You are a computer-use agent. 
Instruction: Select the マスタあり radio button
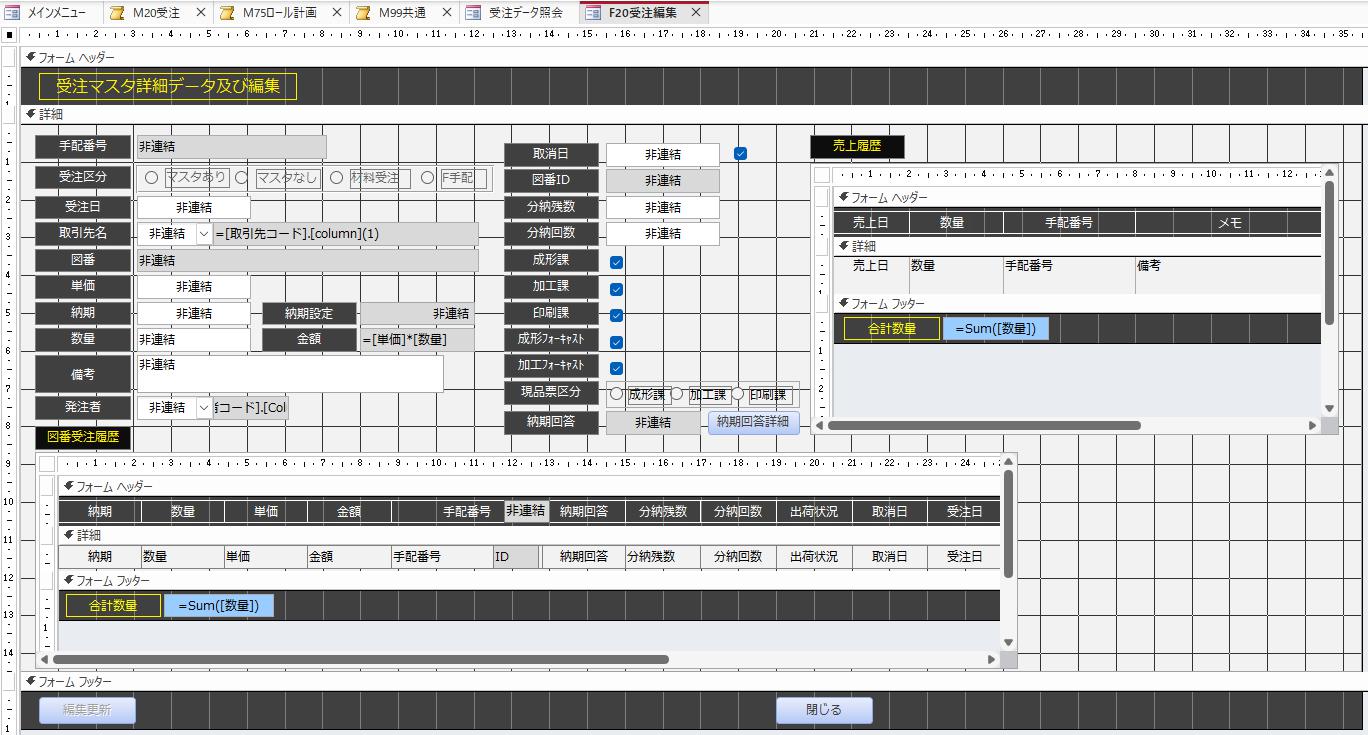152,178
